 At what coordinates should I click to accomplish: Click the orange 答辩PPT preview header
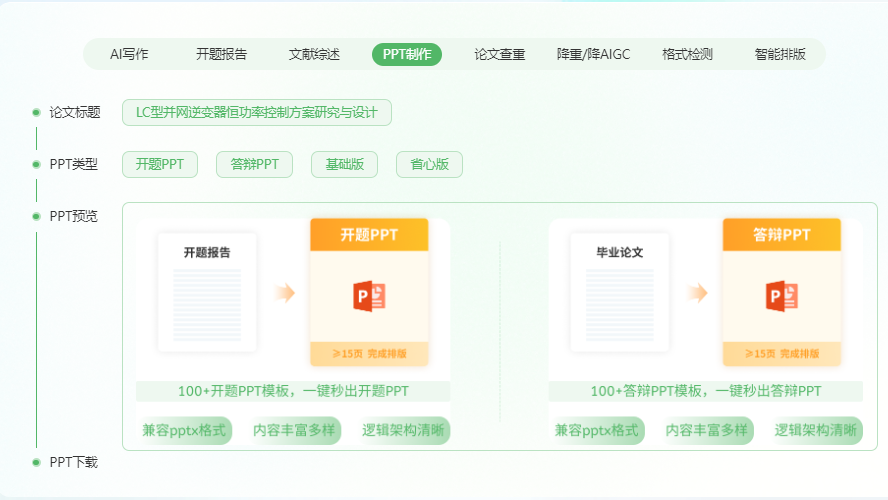point(781,235)
